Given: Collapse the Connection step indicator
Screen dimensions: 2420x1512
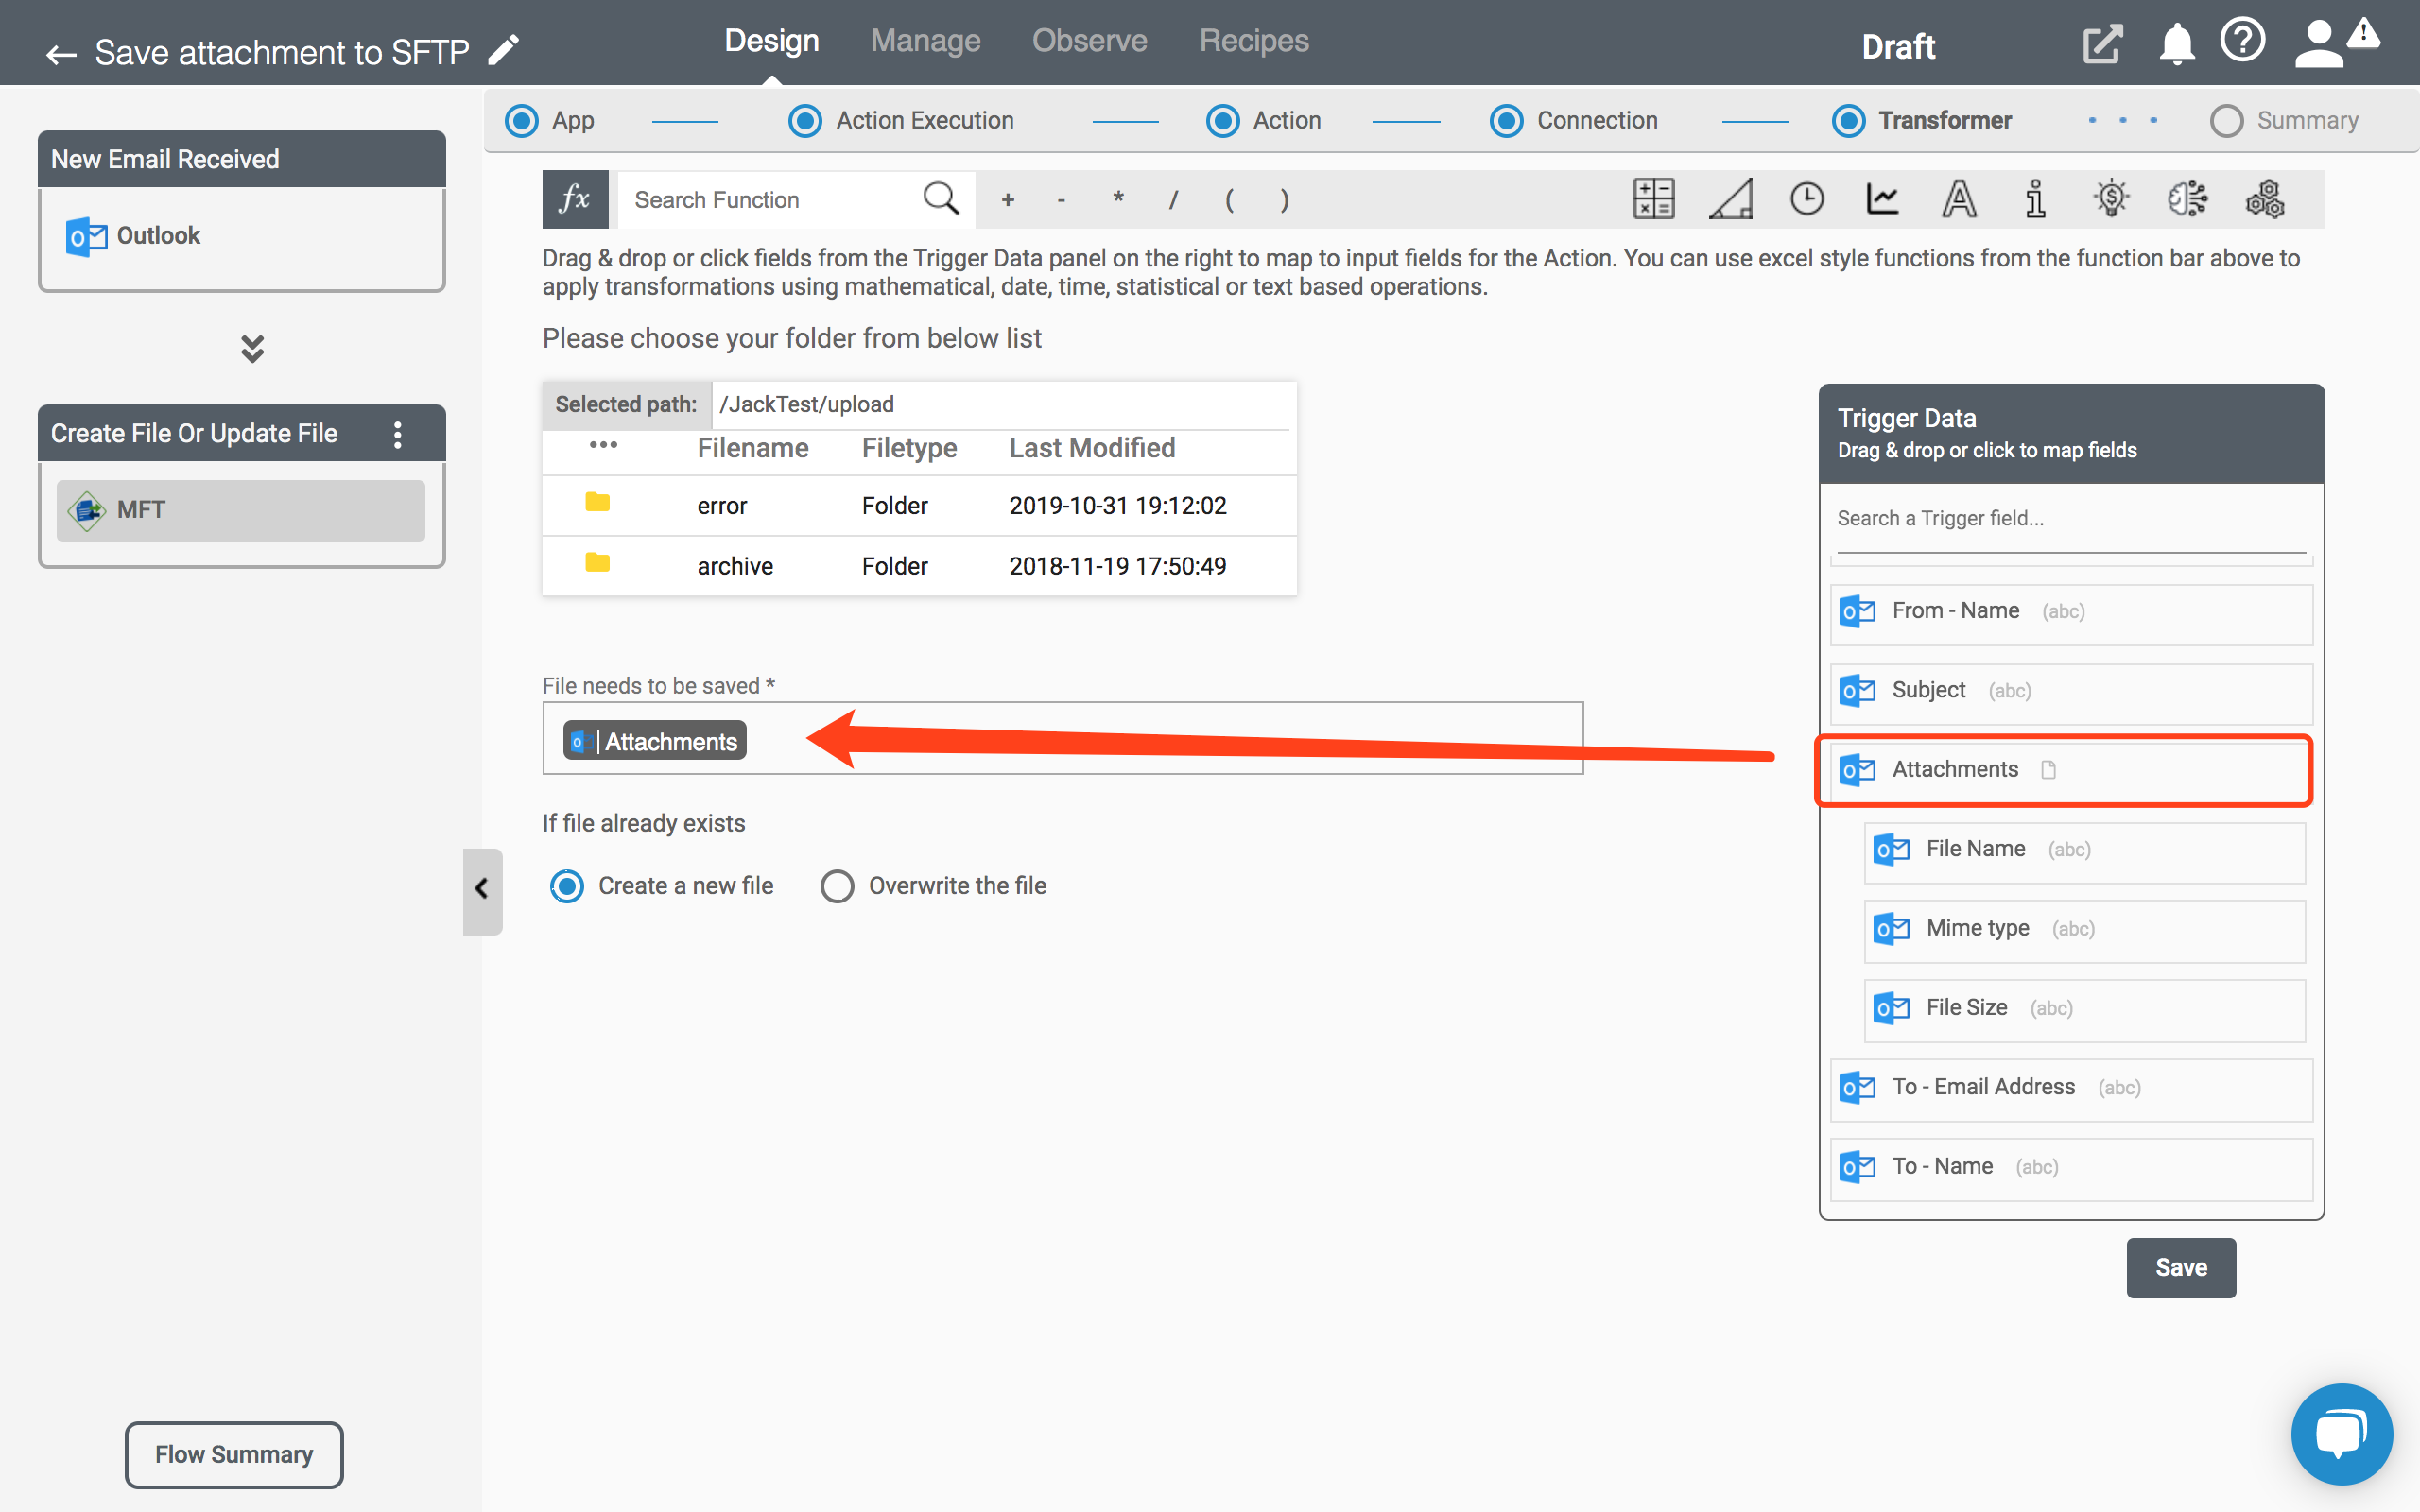Looking at the screenshot, I should pos(1505,118).
